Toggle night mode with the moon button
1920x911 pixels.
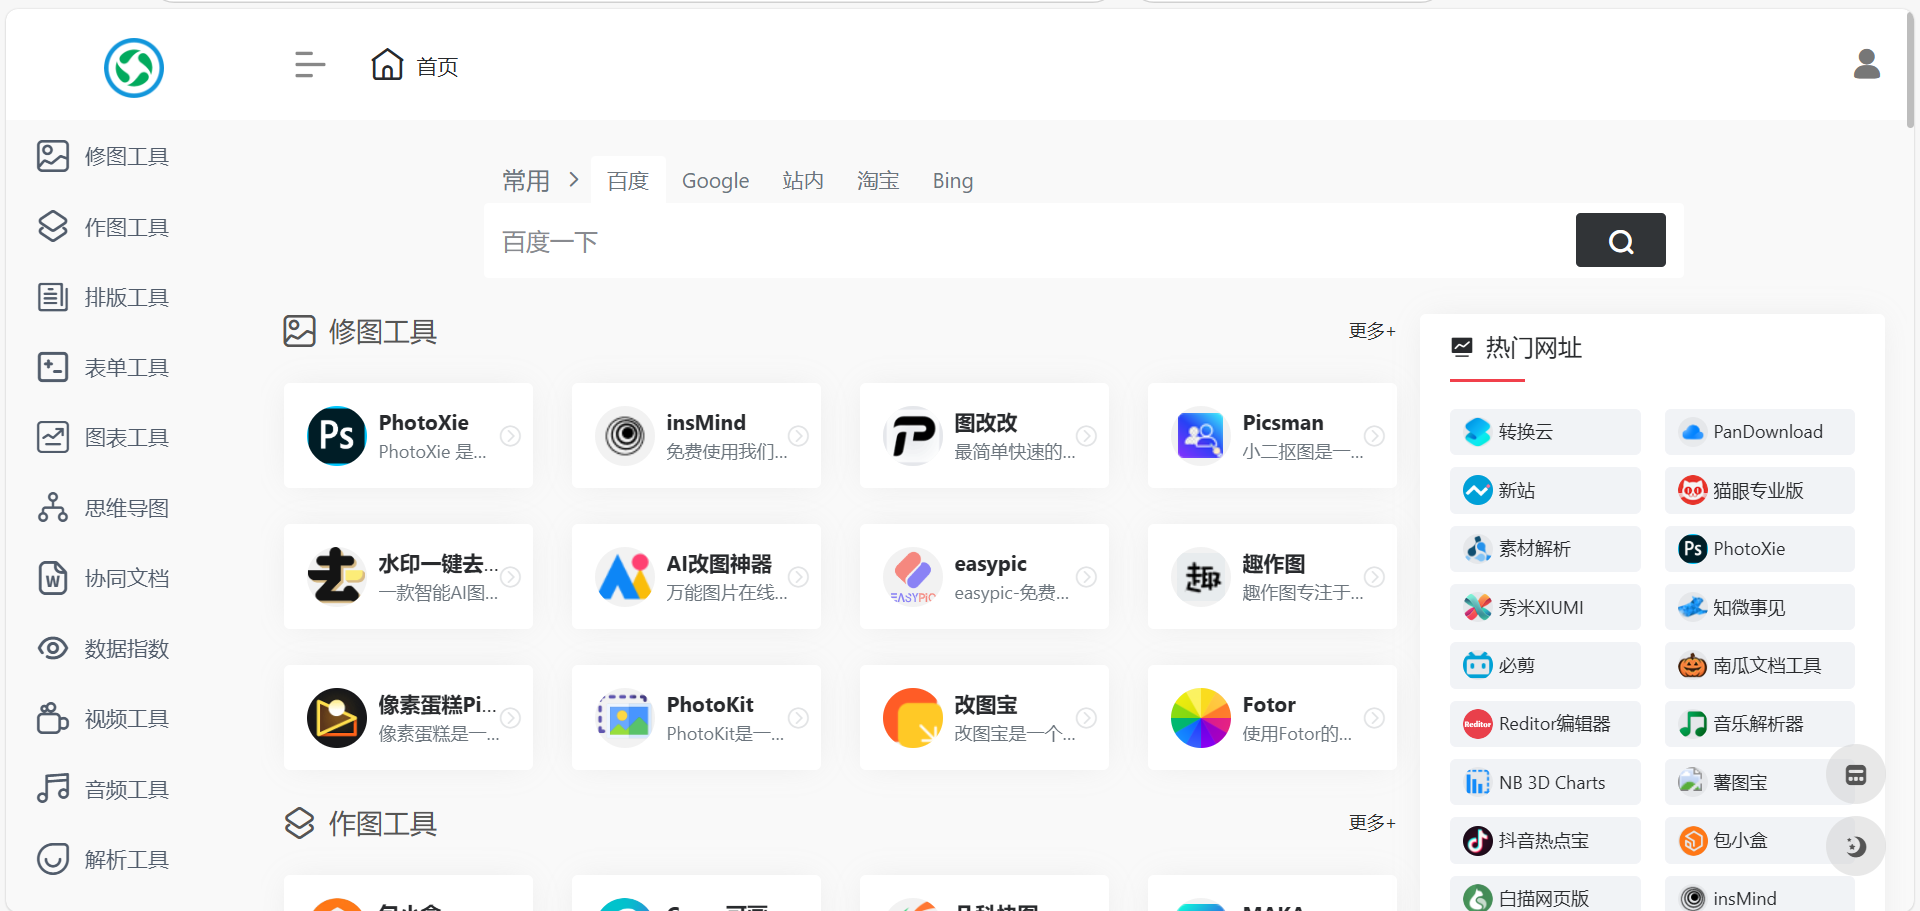1856,846
